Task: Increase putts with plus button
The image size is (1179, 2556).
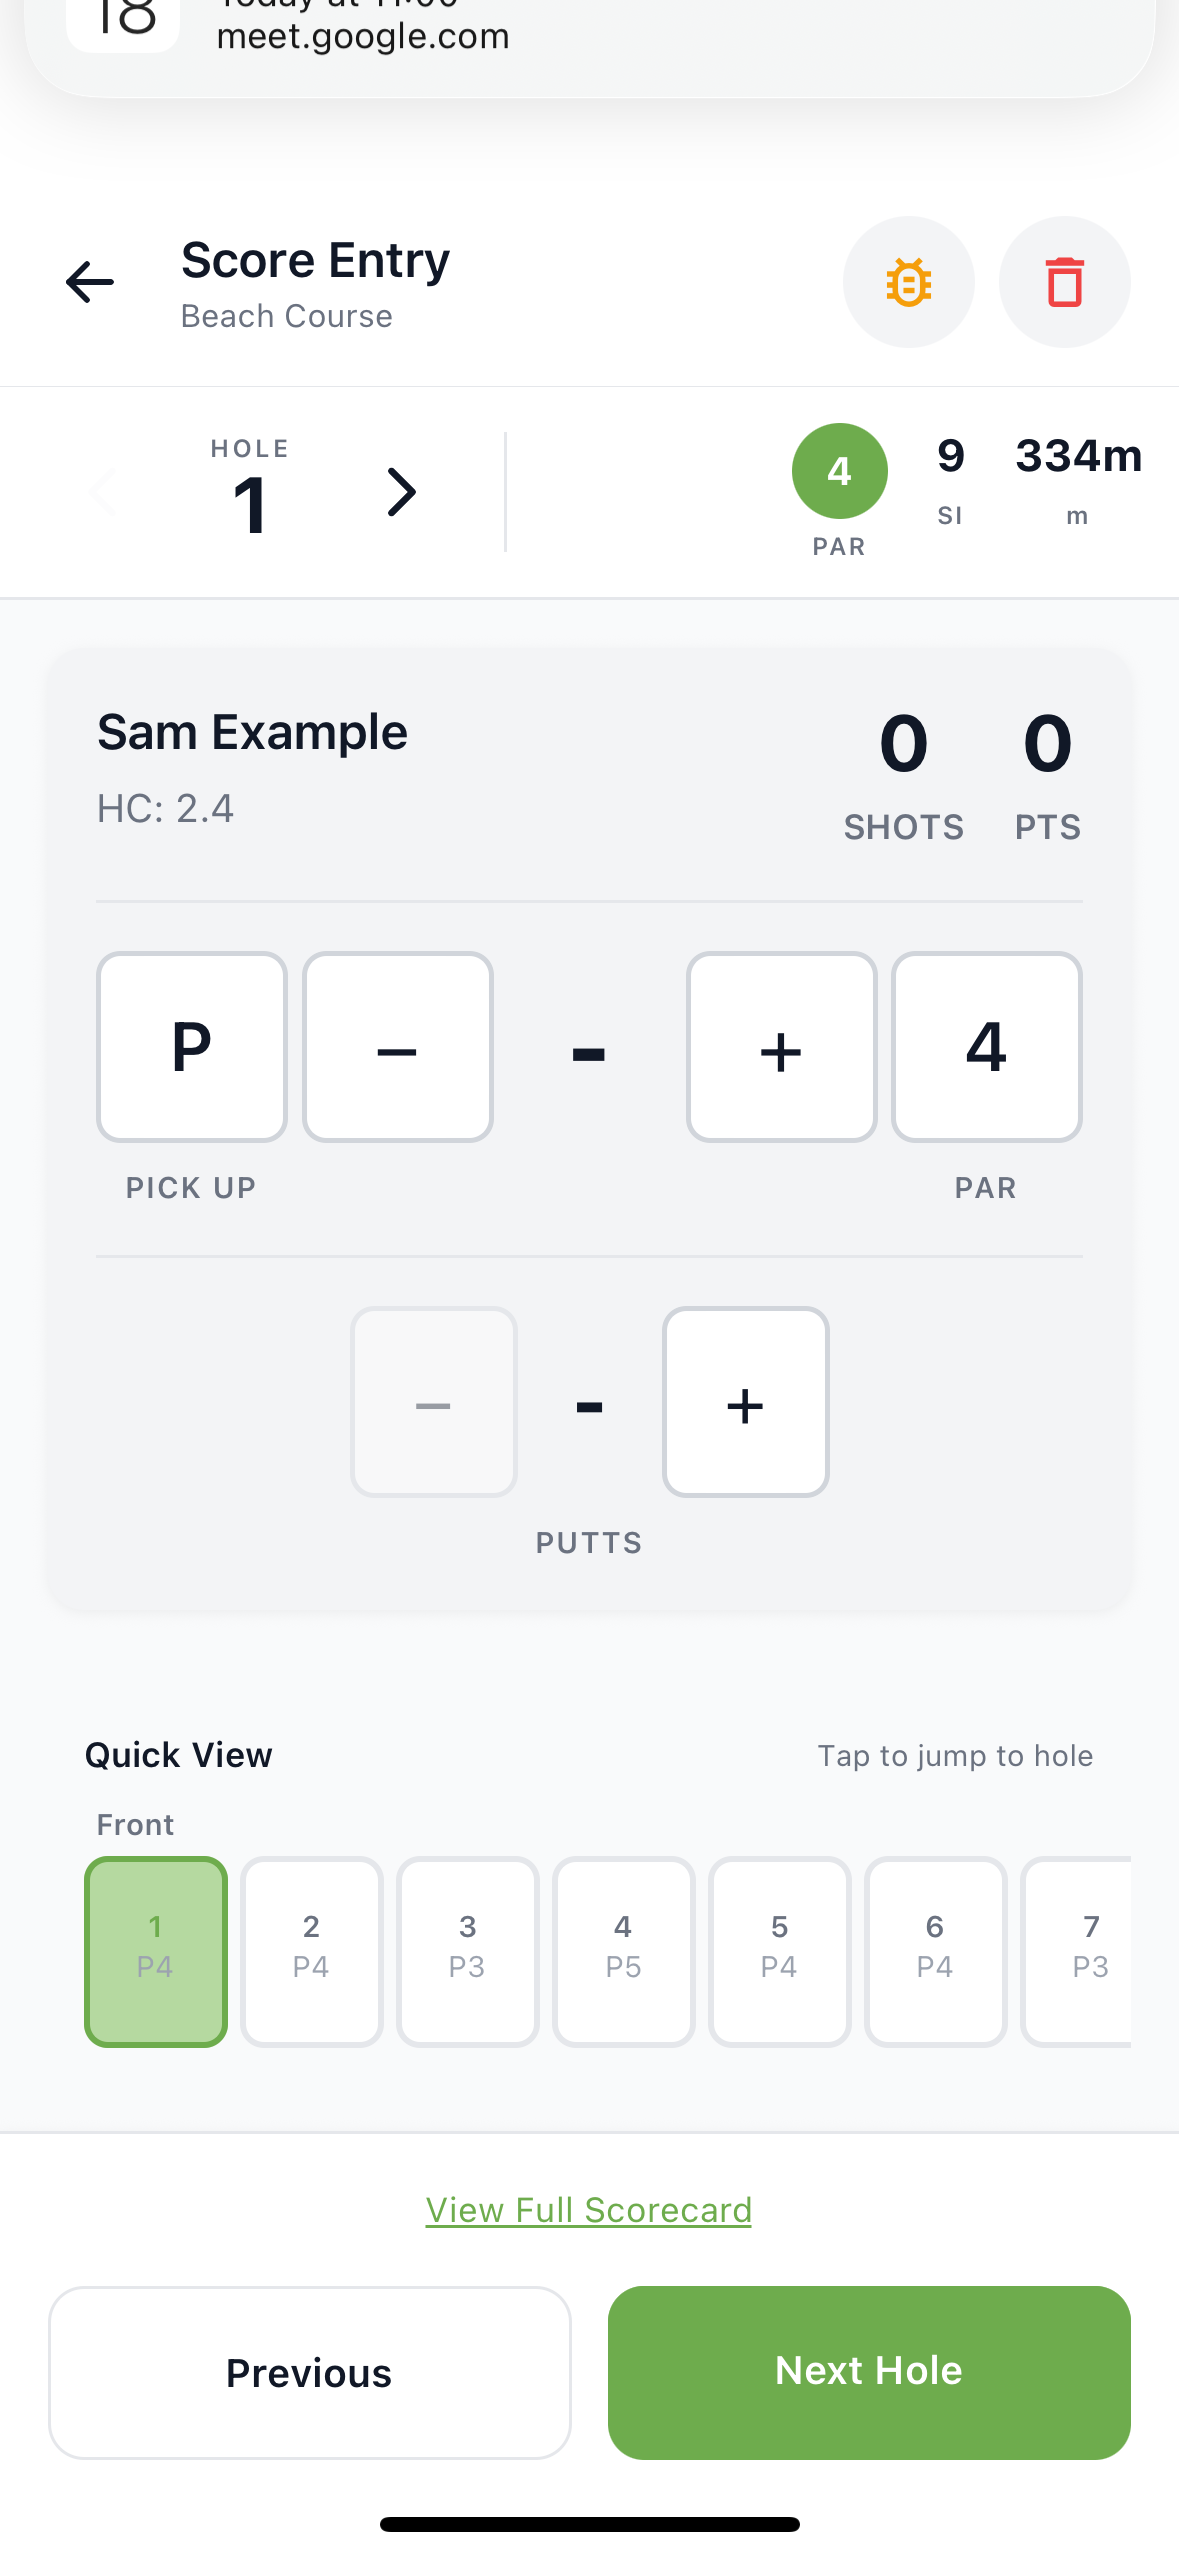Action: (745, 1402)
